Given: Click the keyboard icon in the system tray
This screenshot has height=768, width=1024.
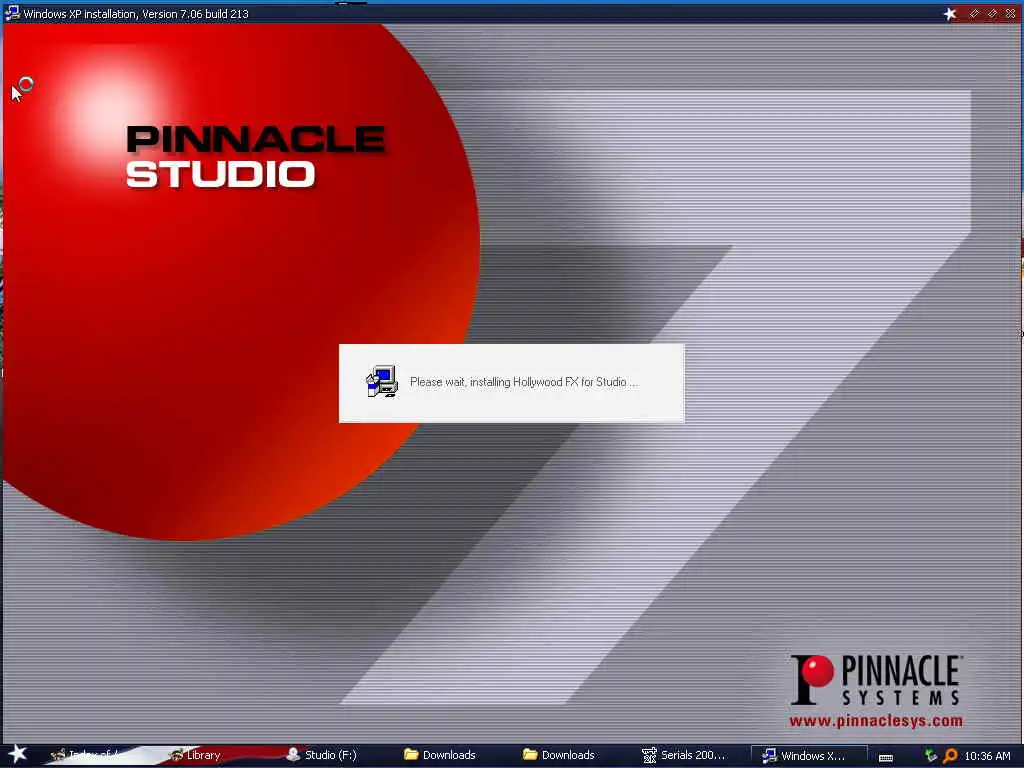Looking at the screenshot, I should pyautogui.click(x=886, y=757).
